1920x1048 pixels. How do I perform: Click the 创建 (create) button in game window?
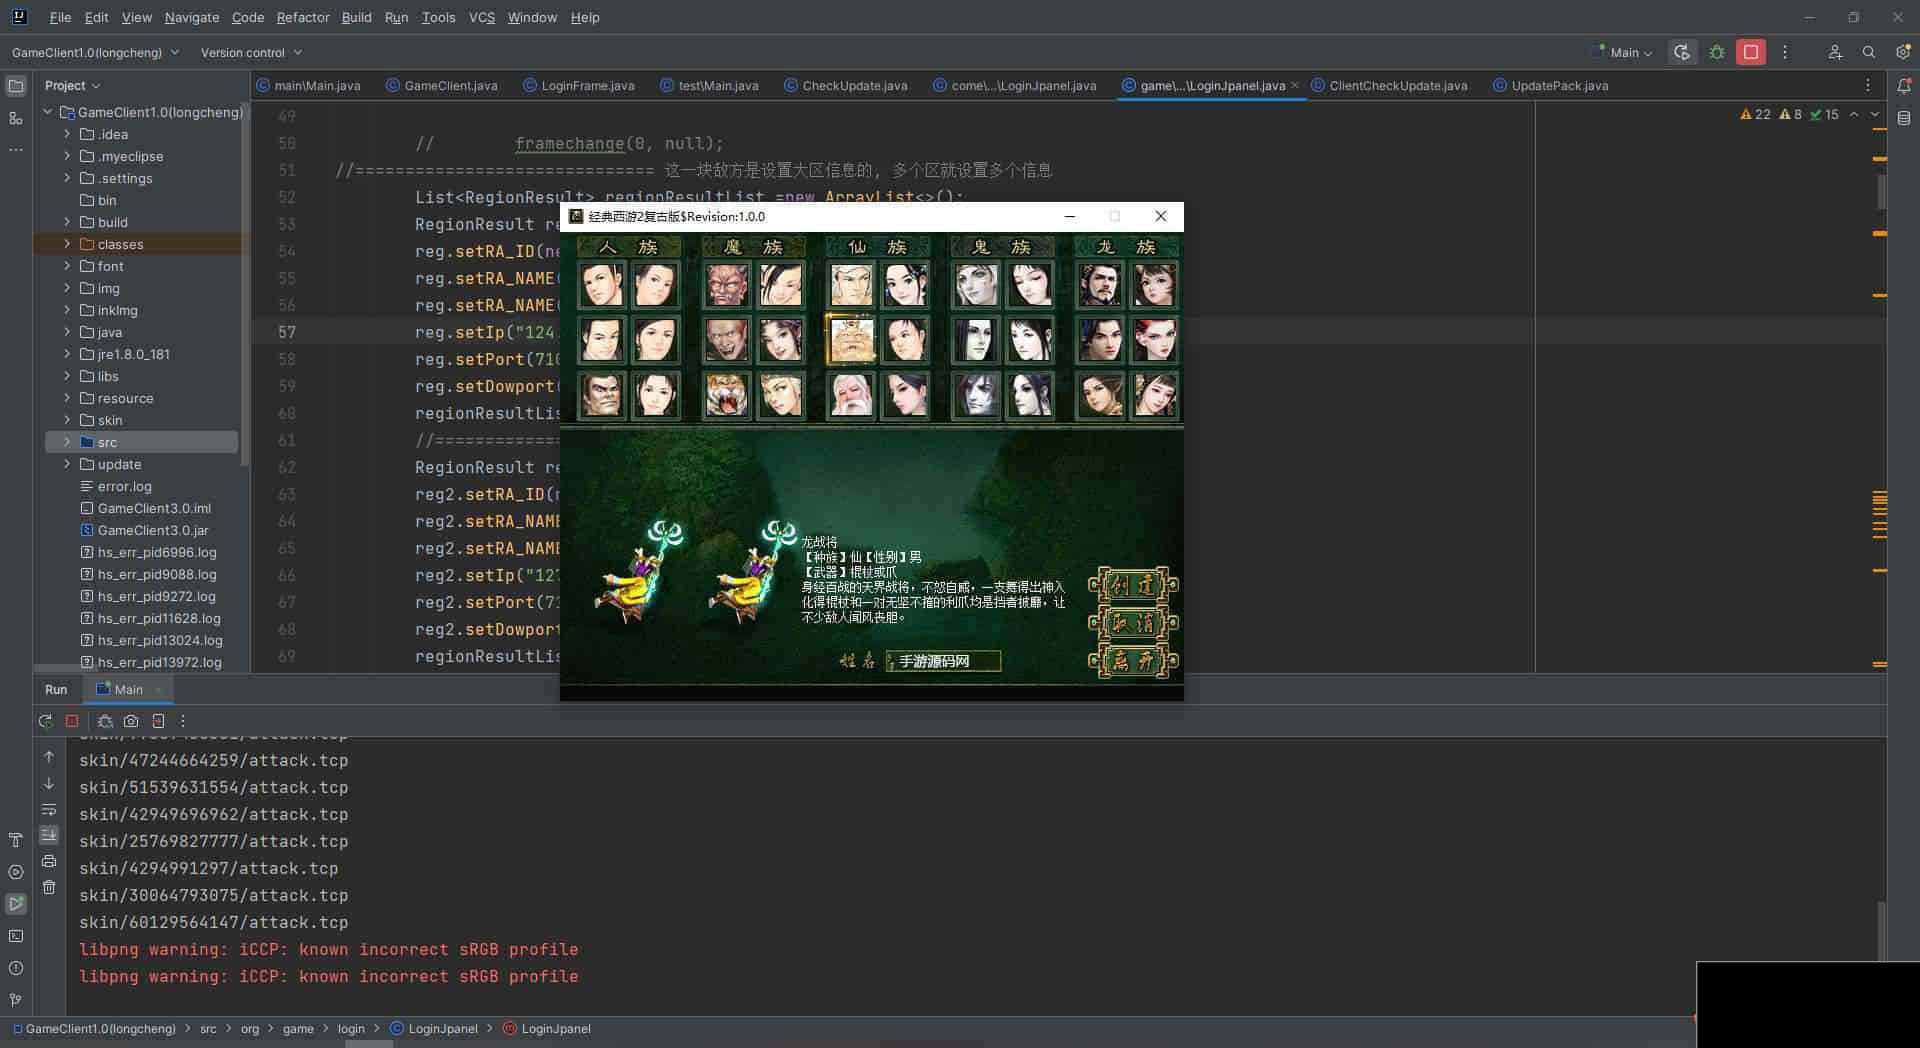click(1133, 585)
